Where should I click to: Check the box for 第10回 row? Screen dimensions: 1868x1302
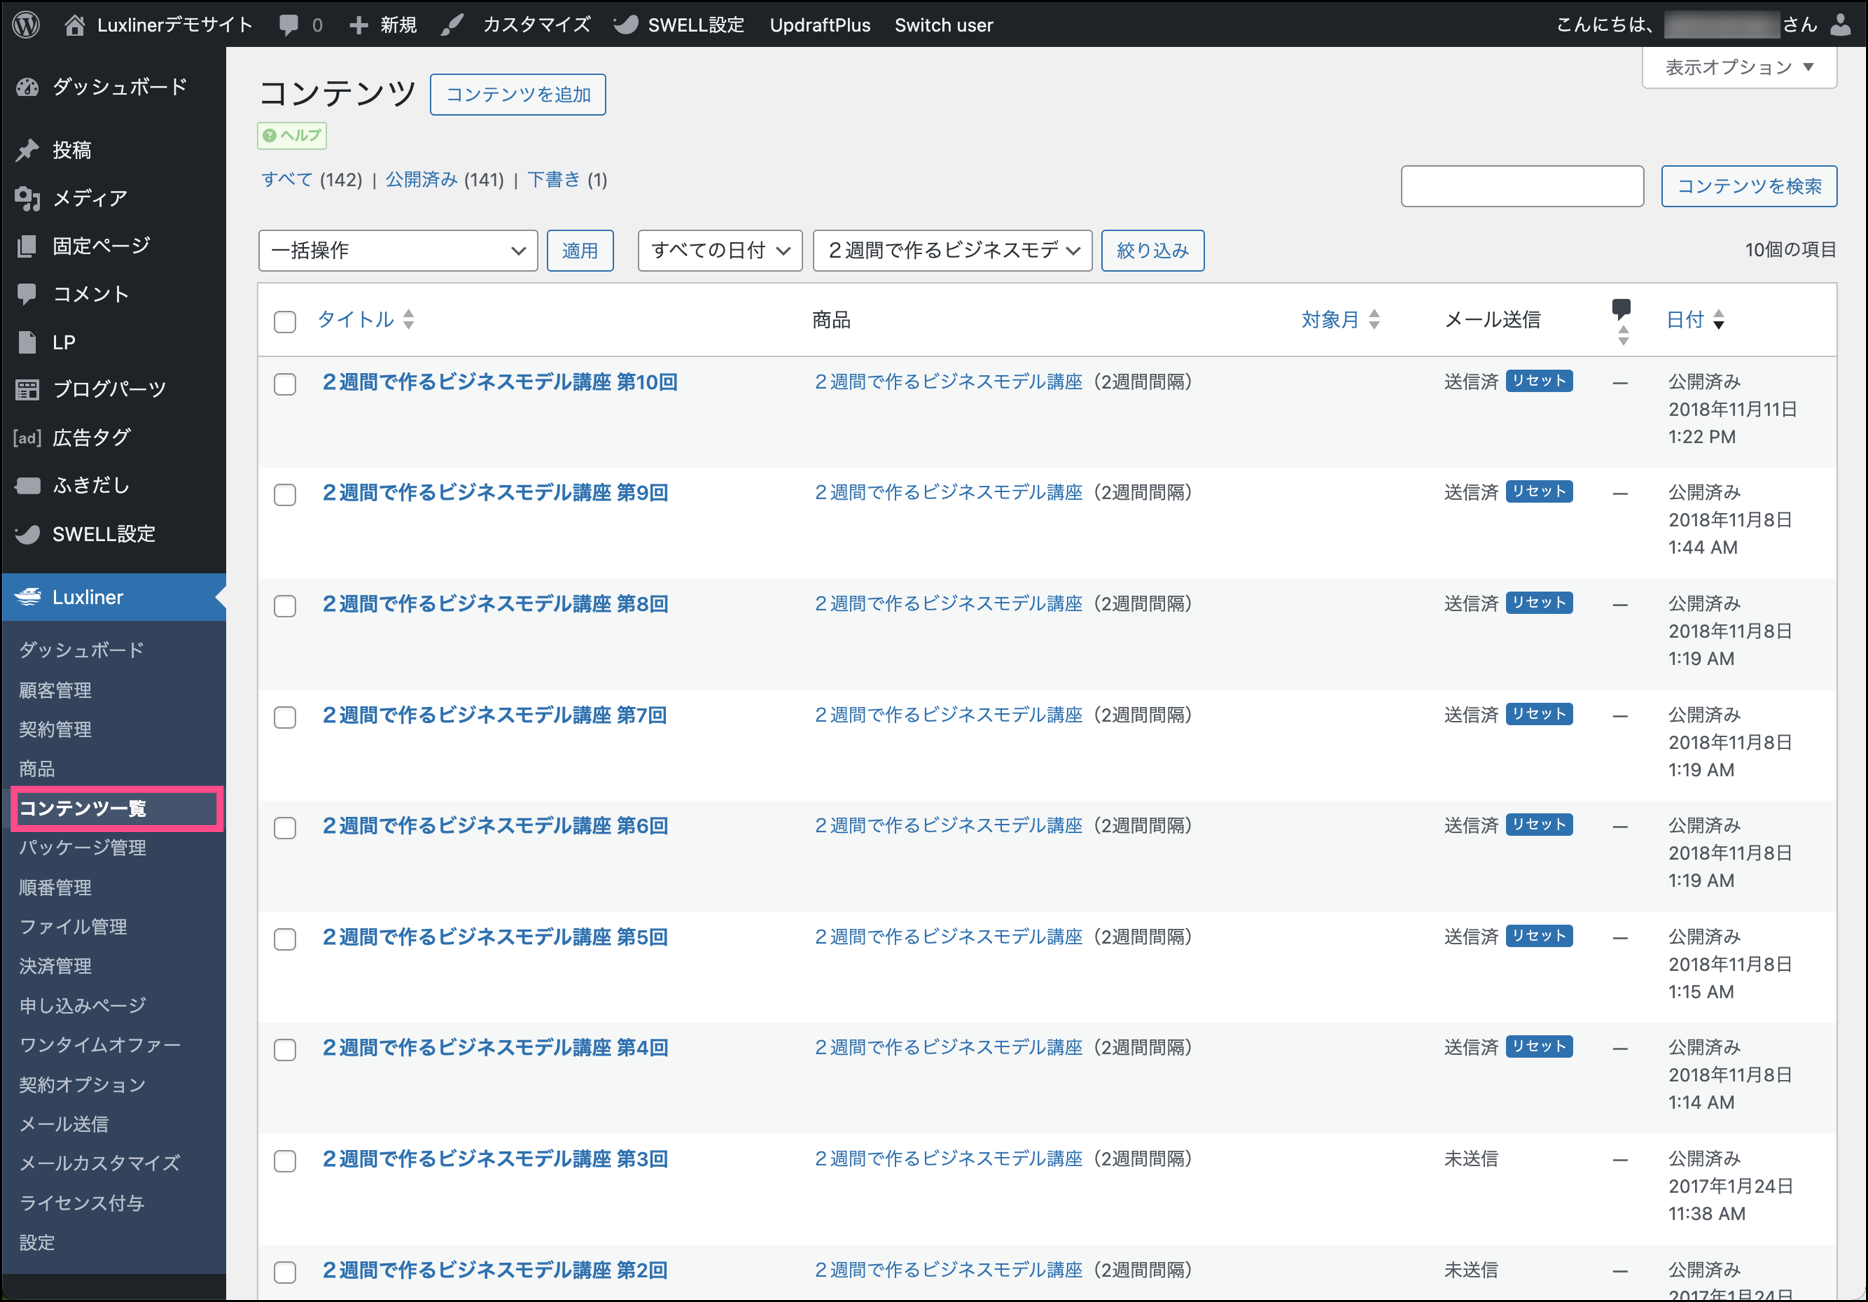click(x=285, y=384)
